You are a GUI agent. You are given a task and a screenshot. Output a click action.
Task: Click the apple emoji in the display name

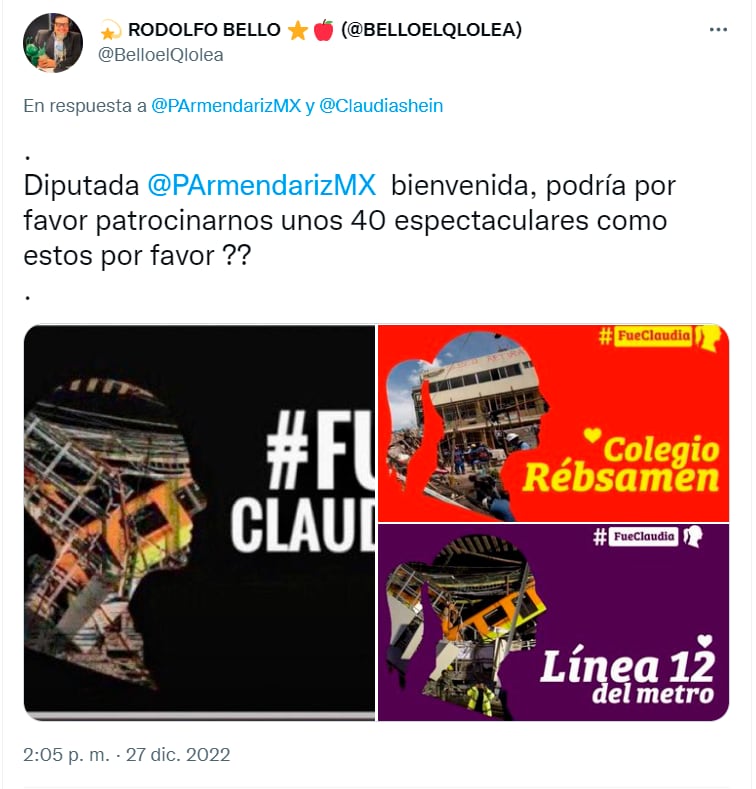tap(324, 30)
